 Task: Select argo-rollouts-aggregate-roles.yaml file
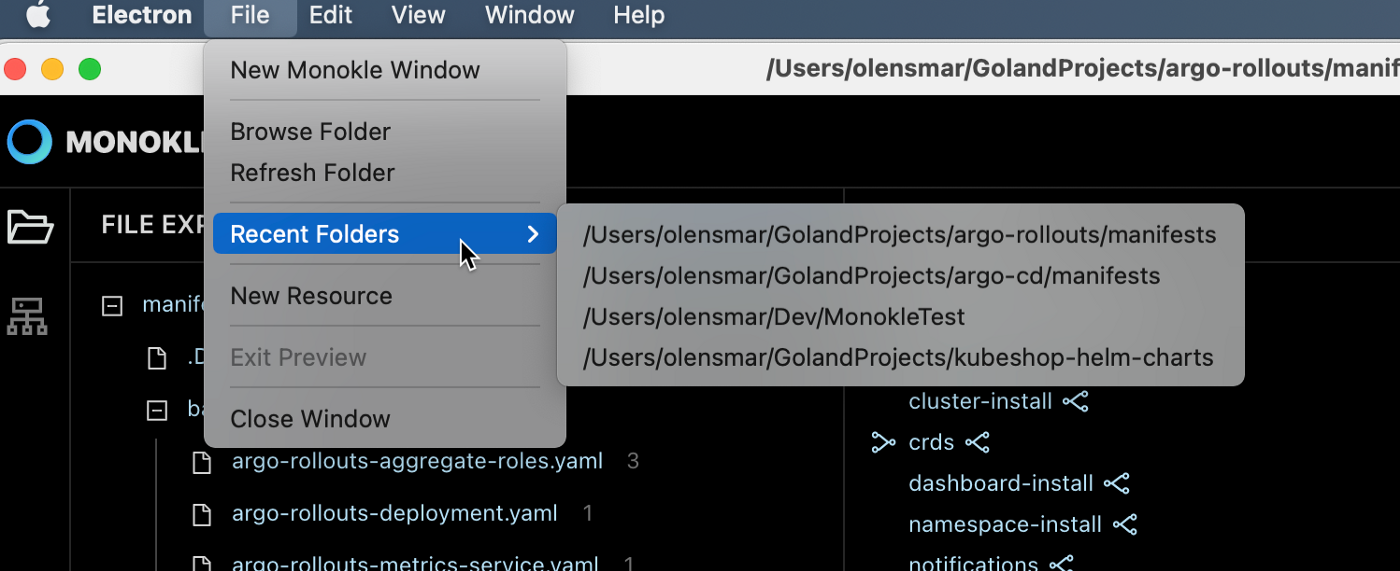click(x=417, y=461)
